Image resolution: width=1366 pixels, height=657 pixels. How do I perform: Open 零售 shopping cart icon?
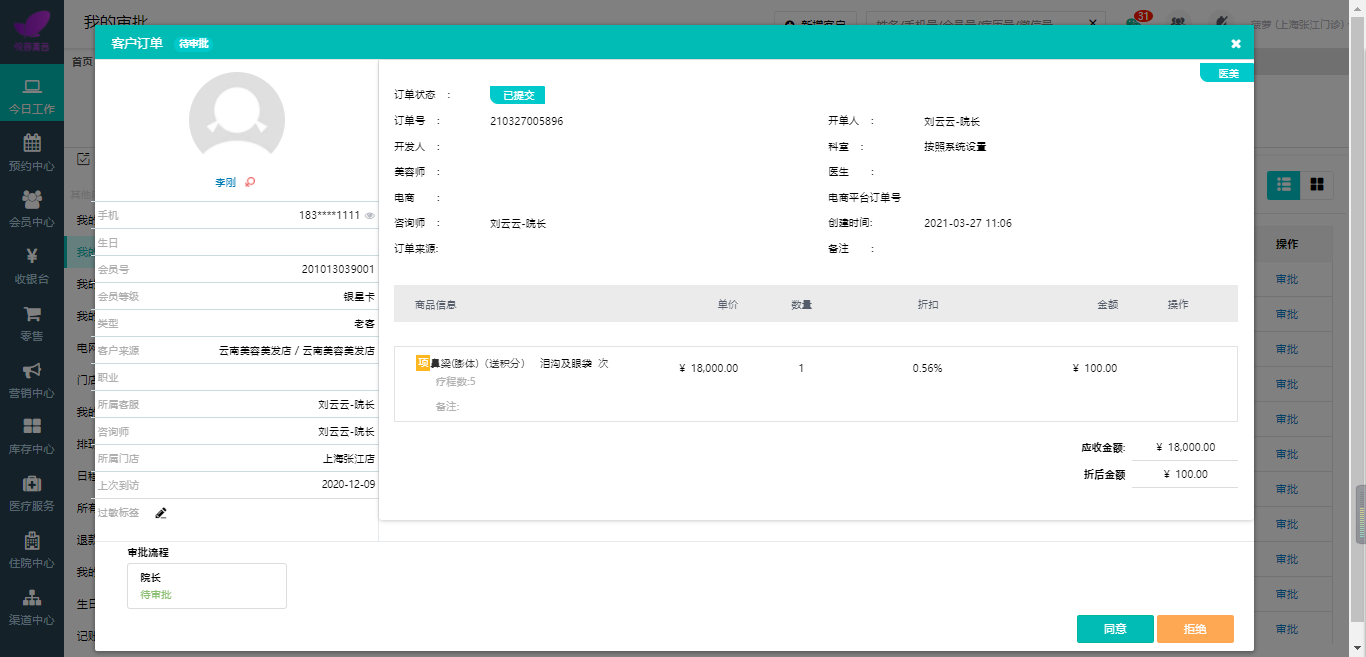pyautogui.click(x=31, y=312)
